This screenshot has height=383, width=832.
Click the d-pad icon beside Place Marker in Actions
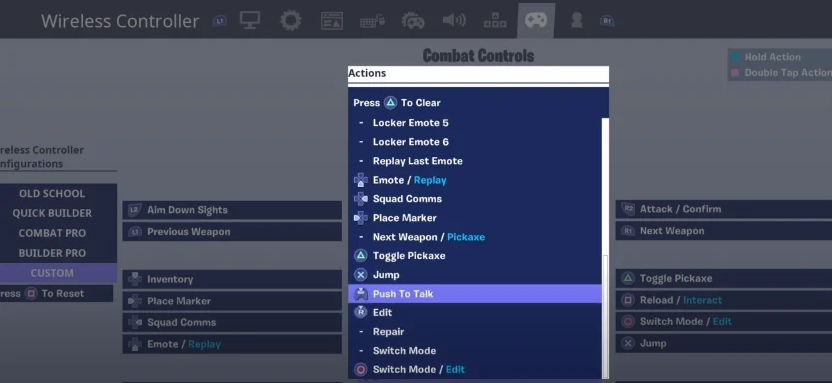tap(361, 217)
